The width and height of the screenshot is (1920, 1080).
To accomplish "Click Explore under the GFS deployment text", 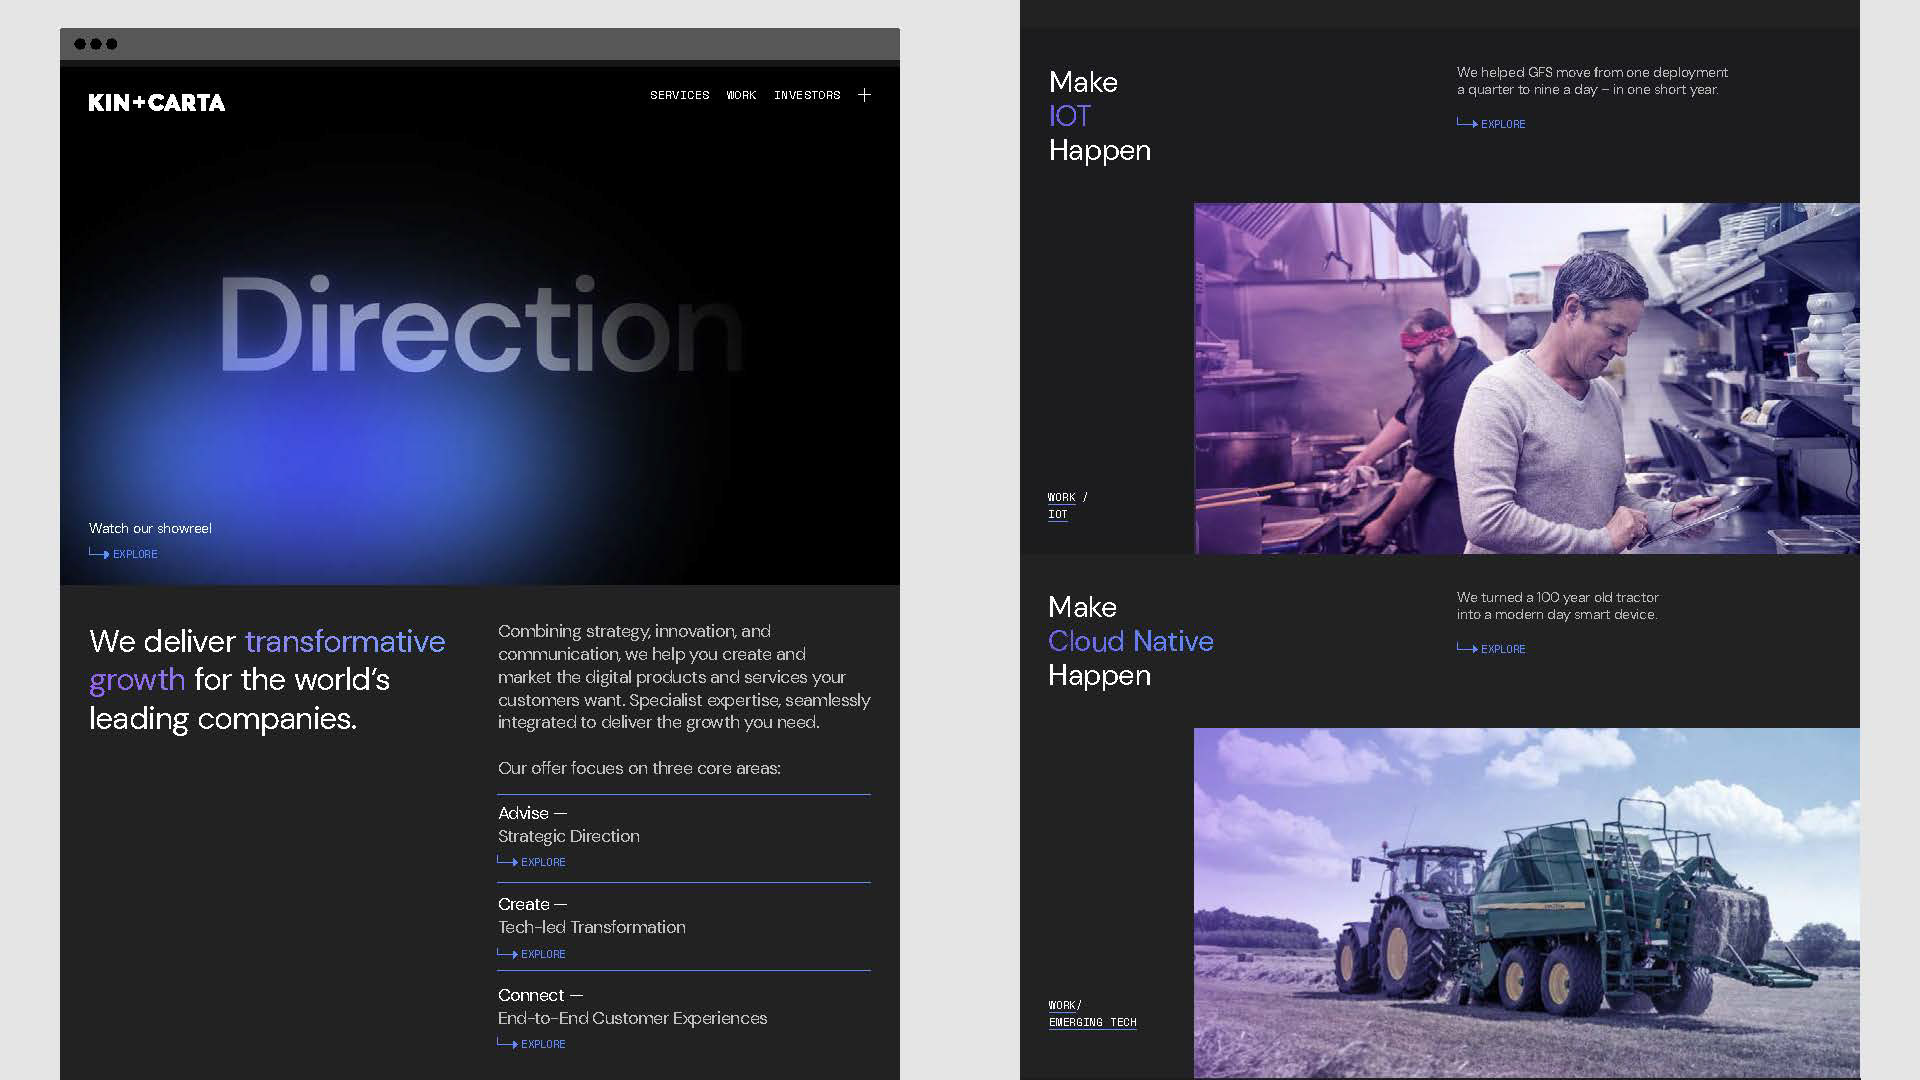I will pos(1491,124).
